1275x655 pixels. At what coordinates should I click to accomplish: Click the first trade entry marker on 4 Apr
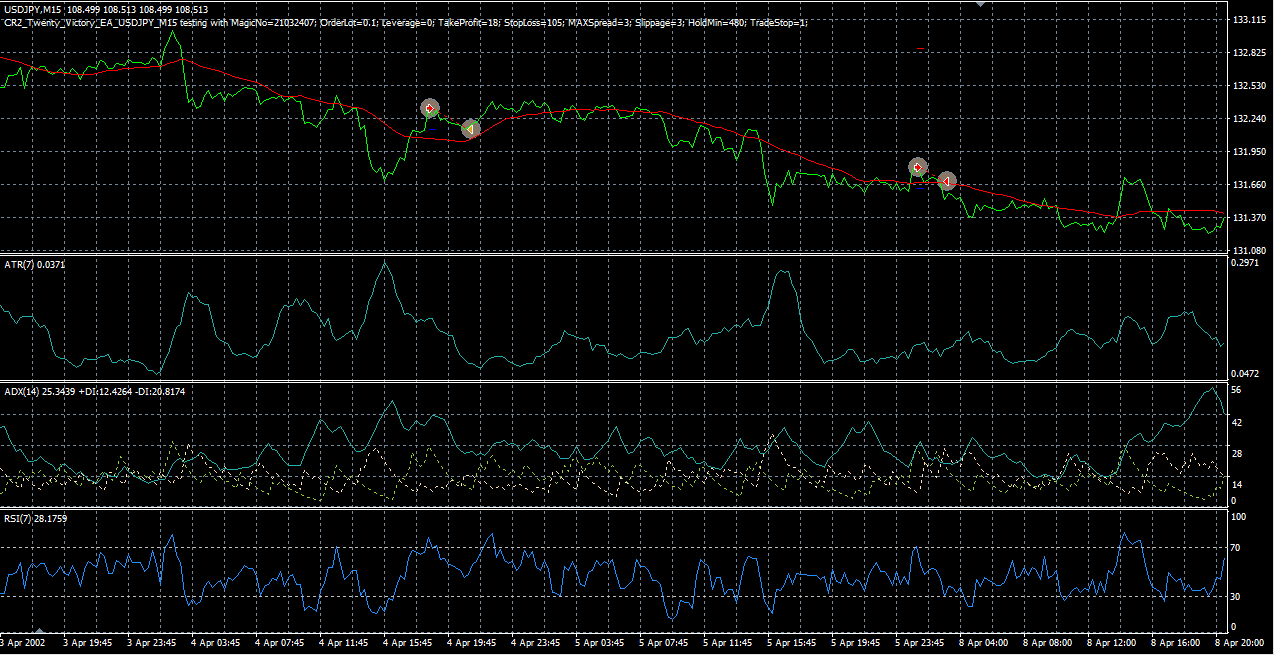tap(430, 108)
